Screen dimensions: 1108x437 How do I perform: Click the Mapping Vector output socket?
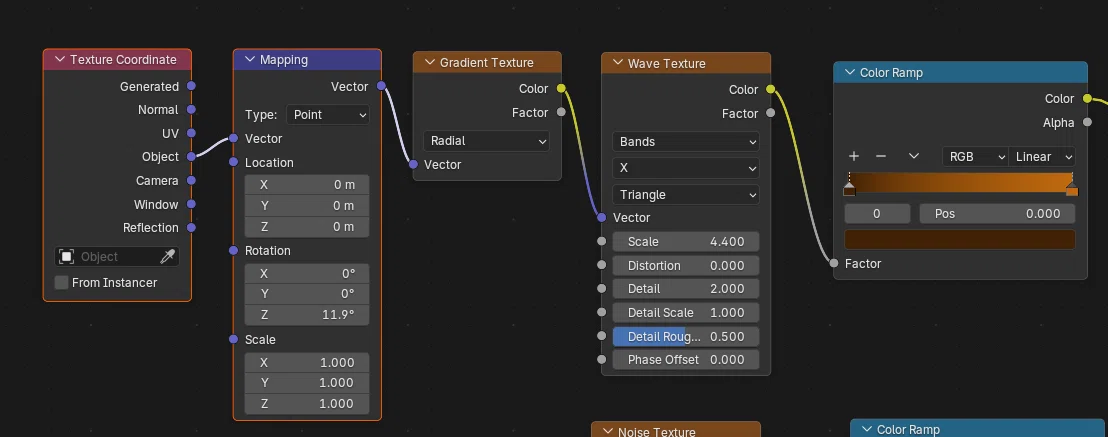[x=382, y=86]
